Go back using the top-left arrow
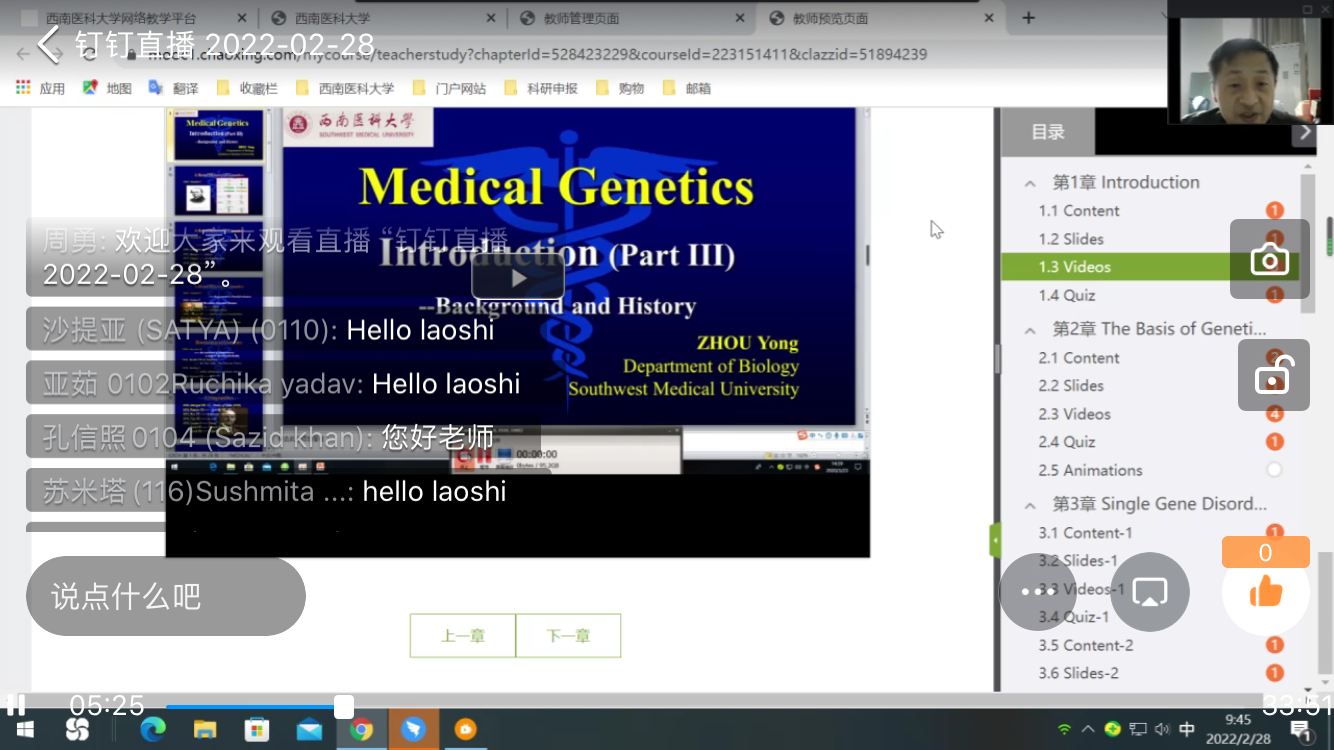 tap(49, 44)
